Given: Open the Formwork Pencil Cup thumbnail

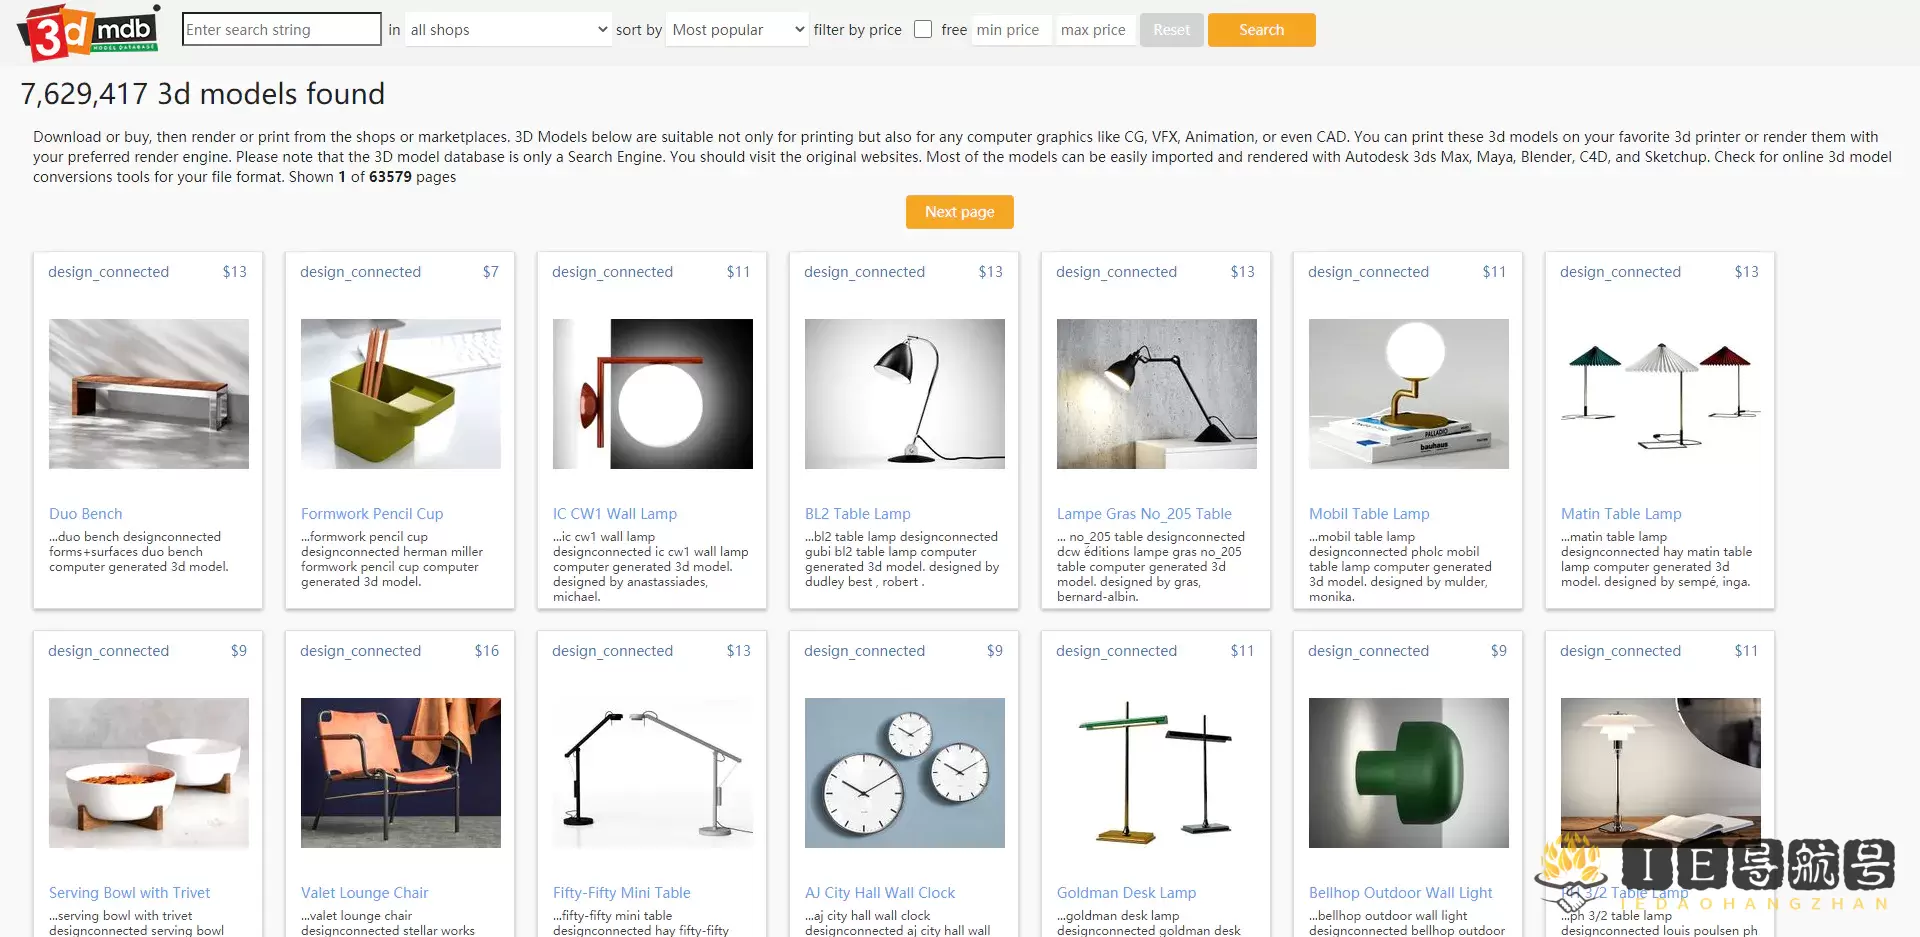Looking at the screenshot, I should [x=401, y=394].
